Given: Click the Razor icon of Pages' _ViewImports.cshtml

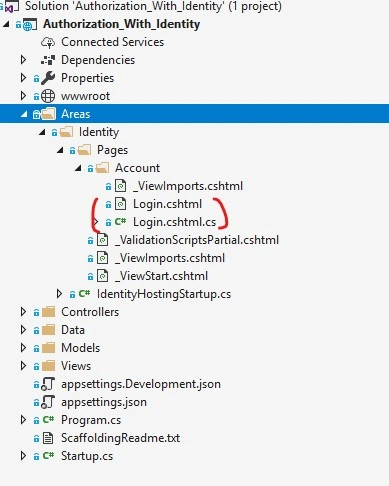Looking at the screenshot, I should click(102, 258).
